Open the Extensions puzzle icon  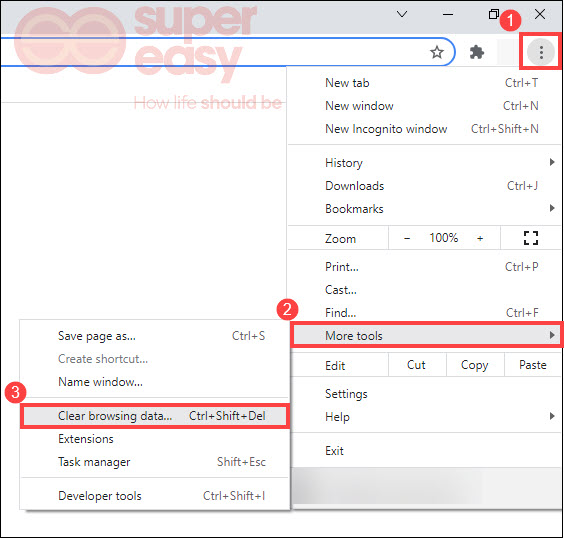click(477, 53)
